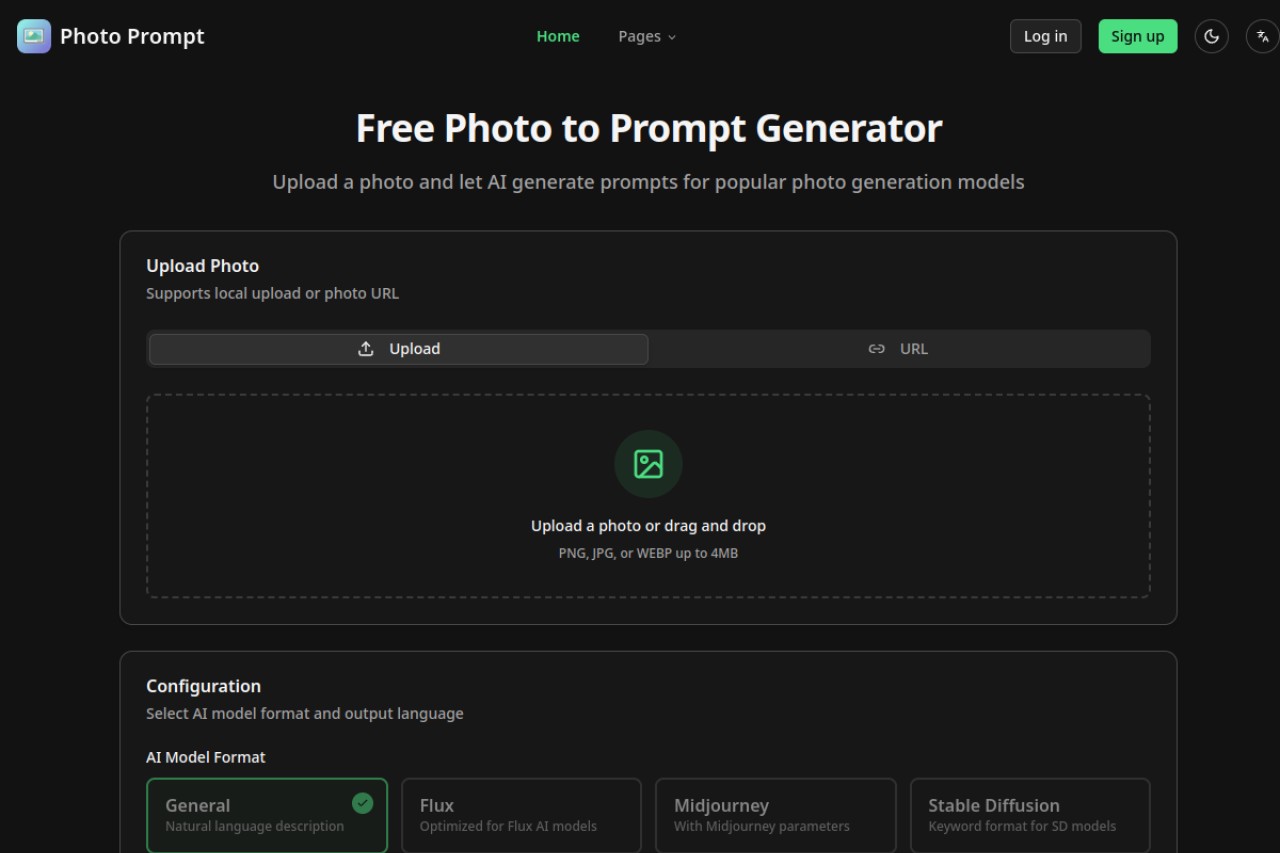Open the language translation icon
The width and height of the screenshot is (1280, 853).
[x=1263, y=36]
